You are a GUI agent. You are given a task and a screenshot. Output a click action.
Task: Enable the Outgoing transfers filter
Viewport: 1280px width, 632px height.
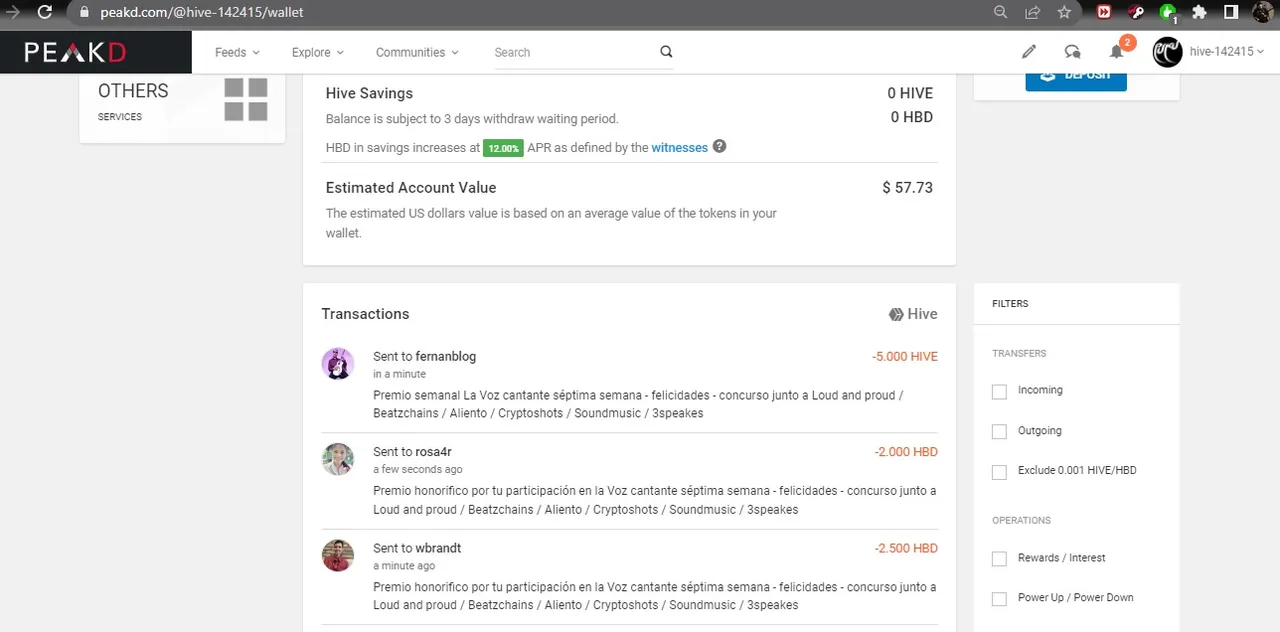999,432
